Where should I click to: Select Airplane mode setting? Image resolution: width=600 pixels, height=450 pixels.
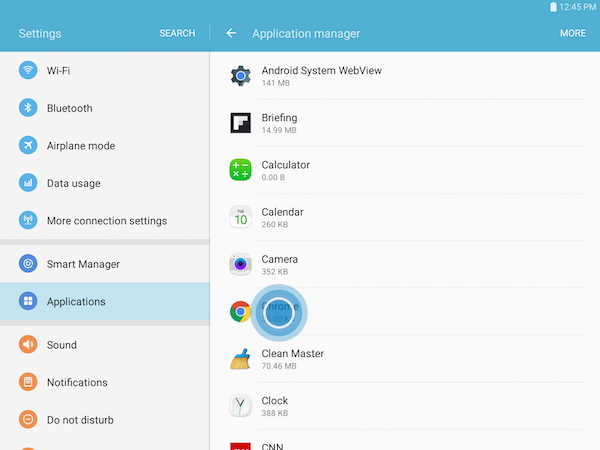click(x=105, y=145)
